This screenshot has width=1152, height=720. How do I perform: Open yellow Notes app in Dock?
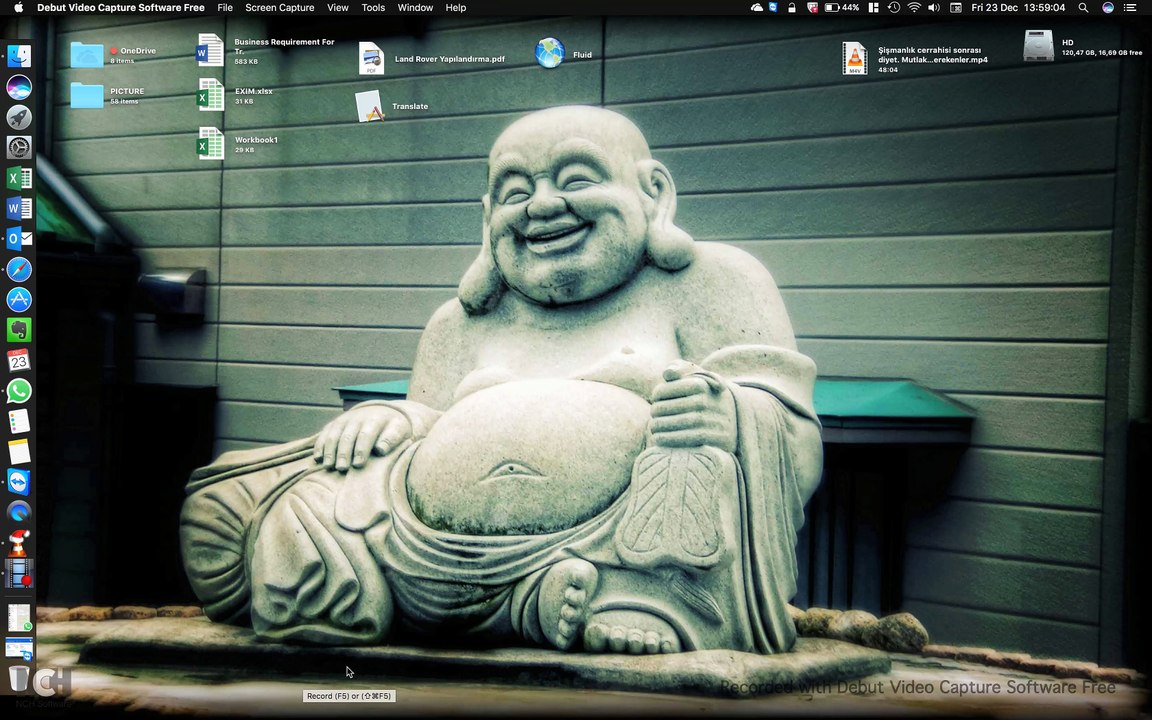click(x=19, y=451)
